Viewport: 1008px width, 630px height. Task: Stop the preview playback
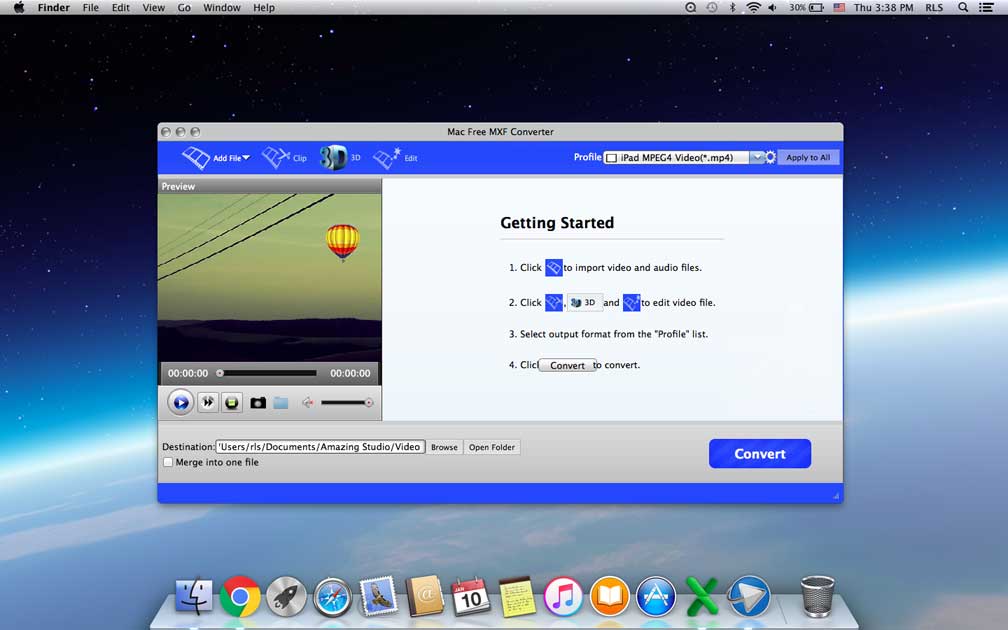click(x=231, y=402)
